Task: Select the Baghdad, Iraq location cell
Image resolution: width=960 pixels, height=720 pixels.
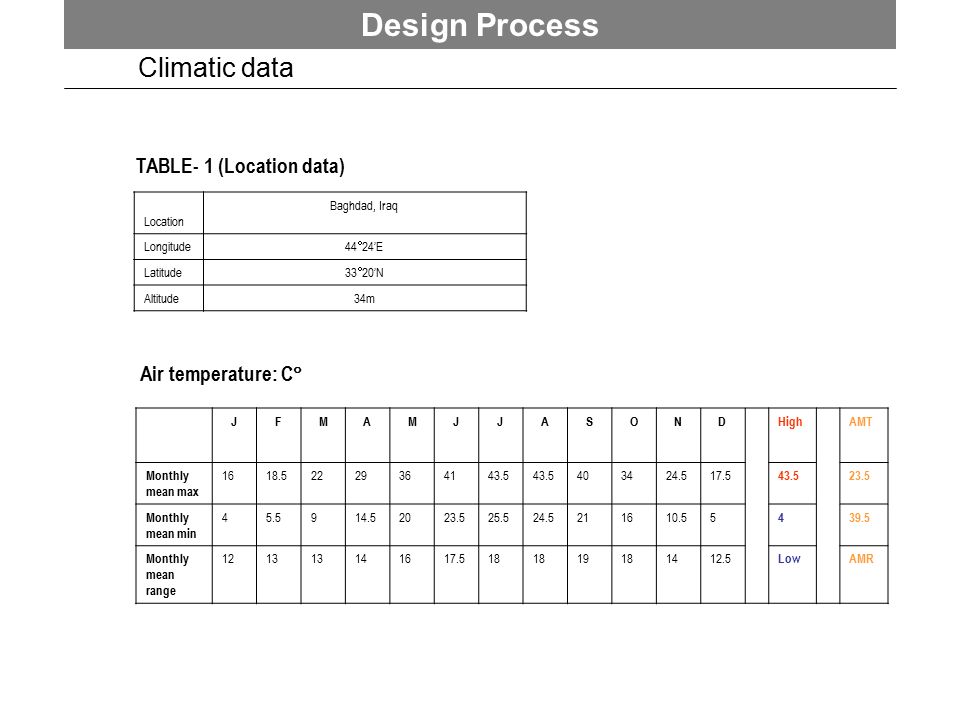Action: pos(364,212)
